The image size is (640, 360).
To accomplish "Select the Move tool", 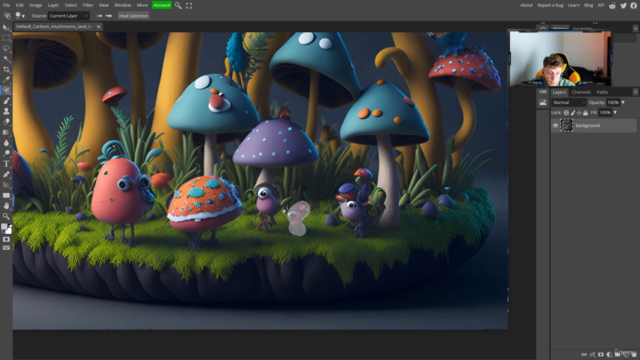I will (6, 28).
